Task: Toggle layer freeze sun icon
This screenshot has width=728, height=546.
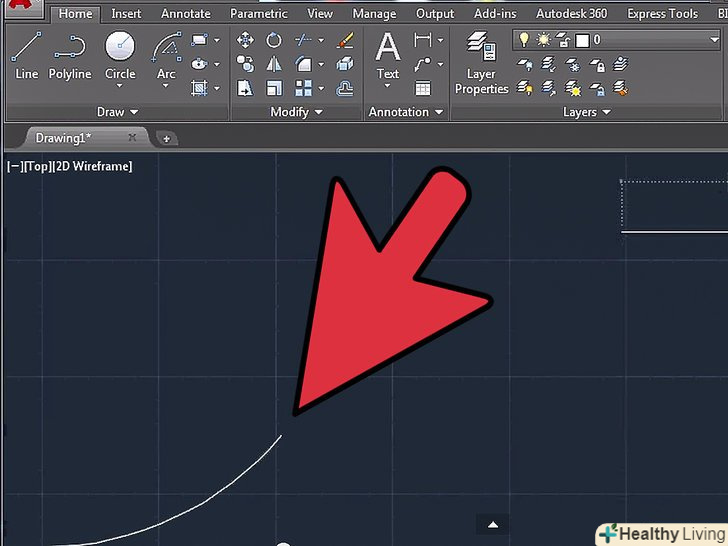Action: pos(543,40)
